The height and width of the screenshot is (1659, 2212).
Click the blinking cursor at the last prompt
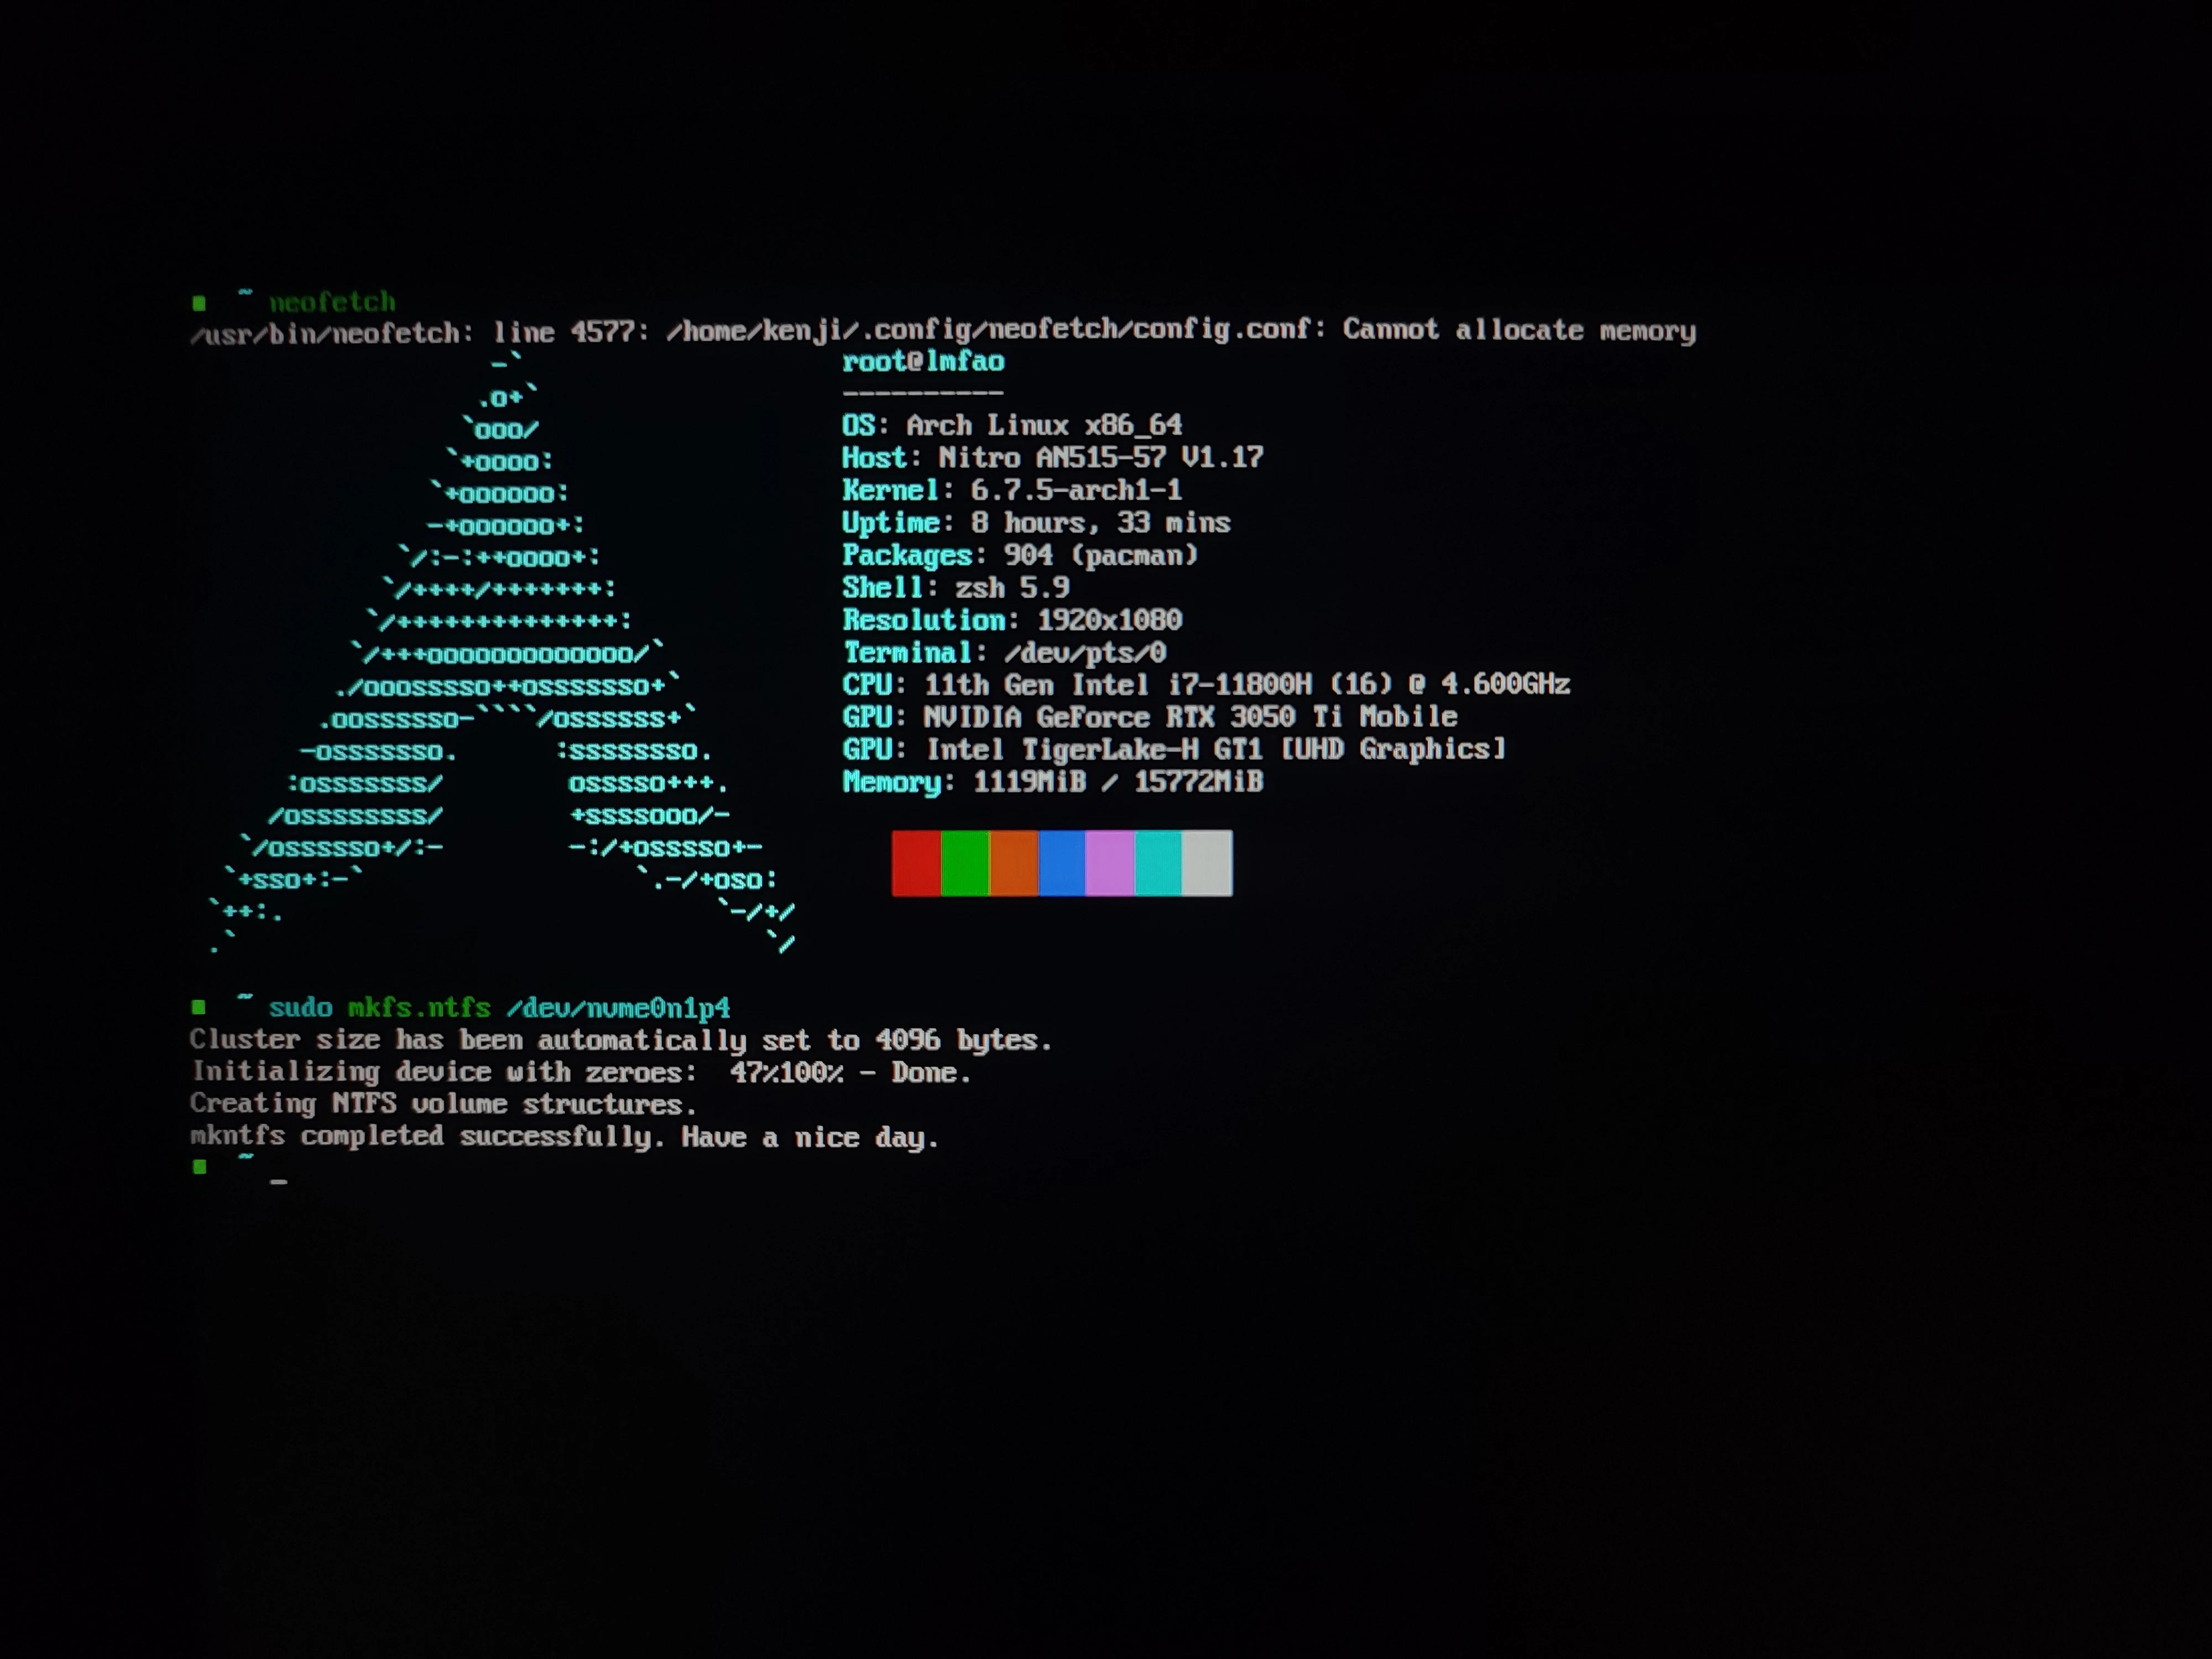[x=278, y=1182]
